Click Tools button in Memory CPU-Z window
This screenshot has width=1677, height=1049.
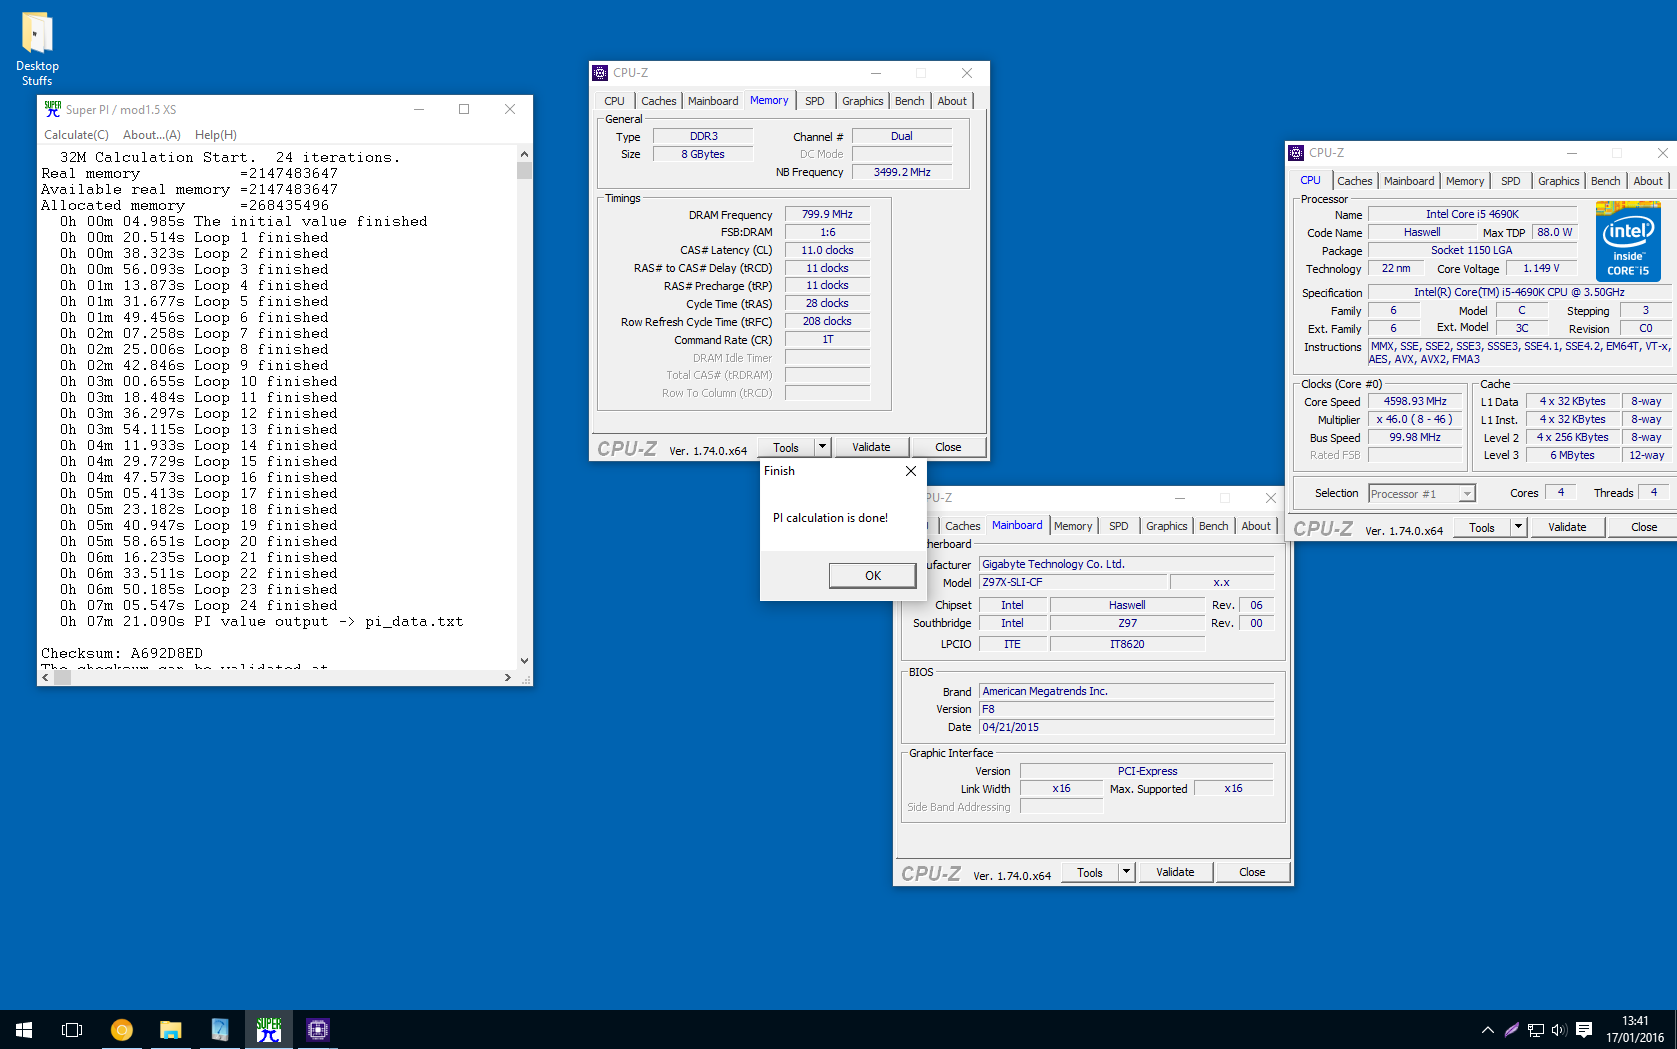click(x=786, y=447)
